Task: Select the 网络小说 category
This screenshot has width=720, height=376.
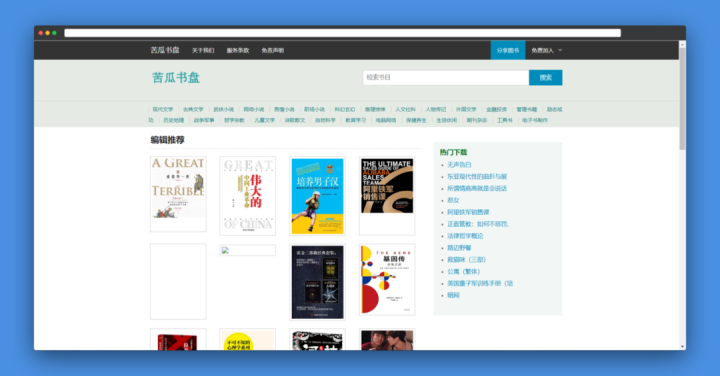Action: pos(253,109)
